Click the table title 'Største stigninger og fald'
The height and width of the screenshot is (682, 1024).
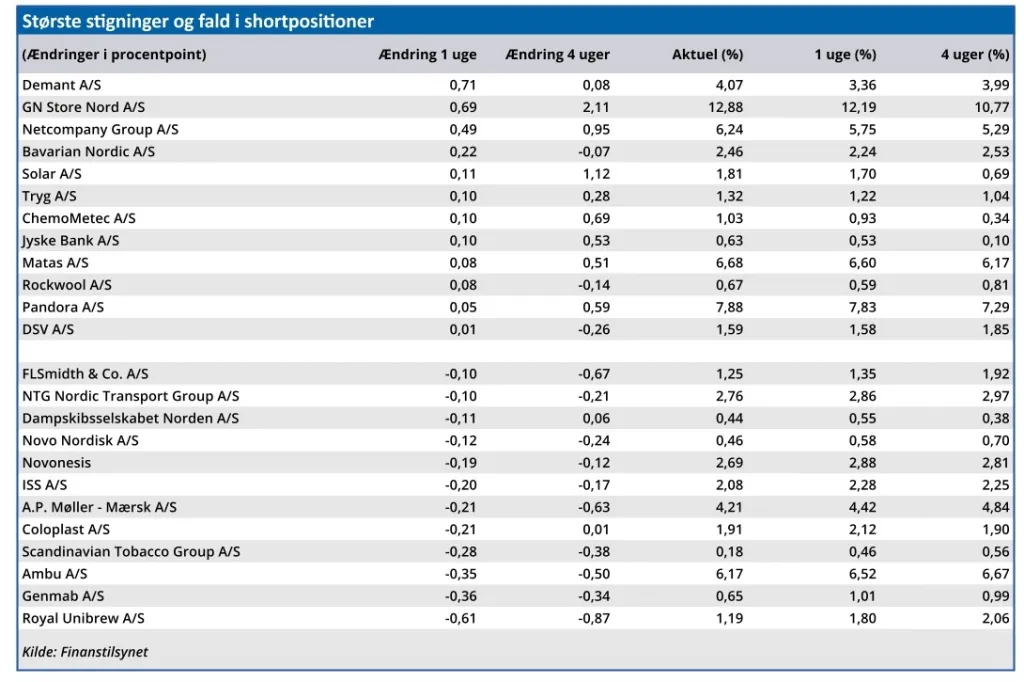click(x=198, y=21)
